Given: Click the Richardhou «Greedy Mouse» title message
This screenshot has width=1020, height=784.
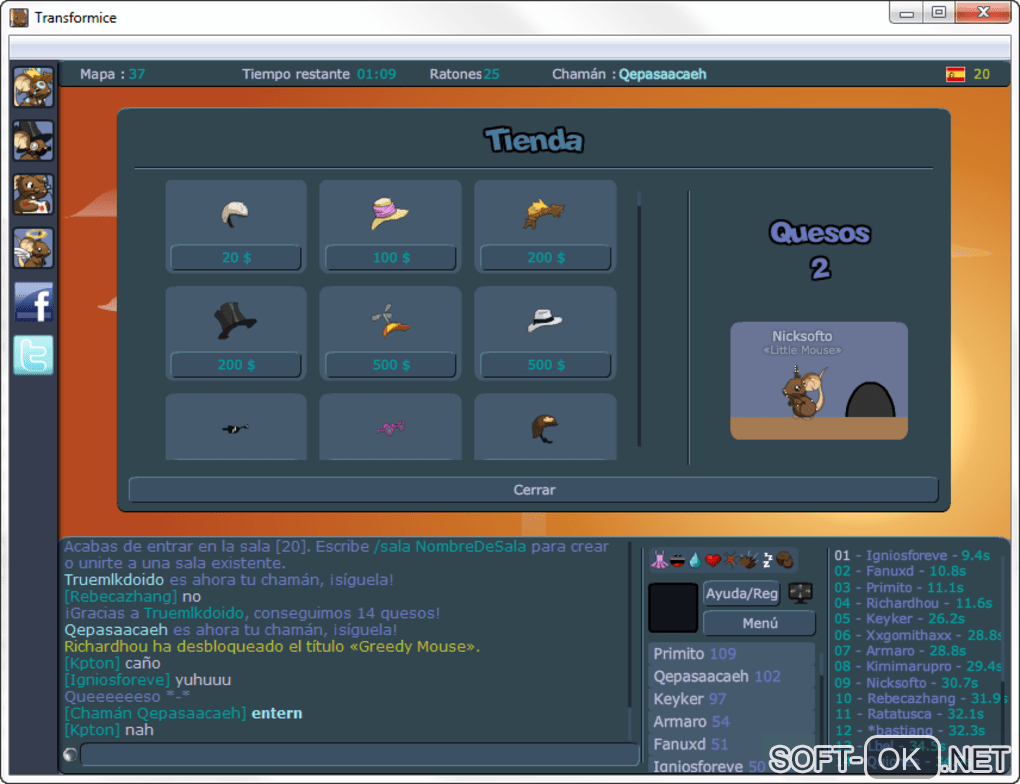Looking at the screenshot, I should pyautogui.click(x=272, y=647).
